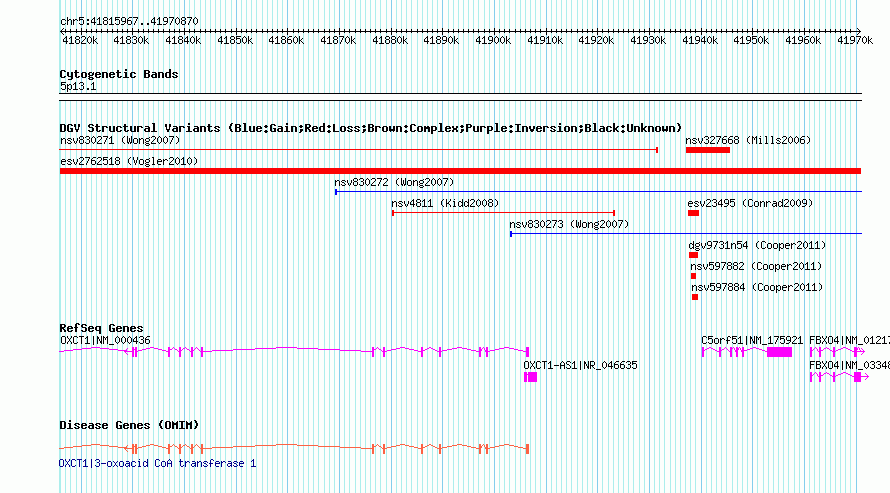
Task: Select the nsv4811 red loss line
Action: coord(503,213)
